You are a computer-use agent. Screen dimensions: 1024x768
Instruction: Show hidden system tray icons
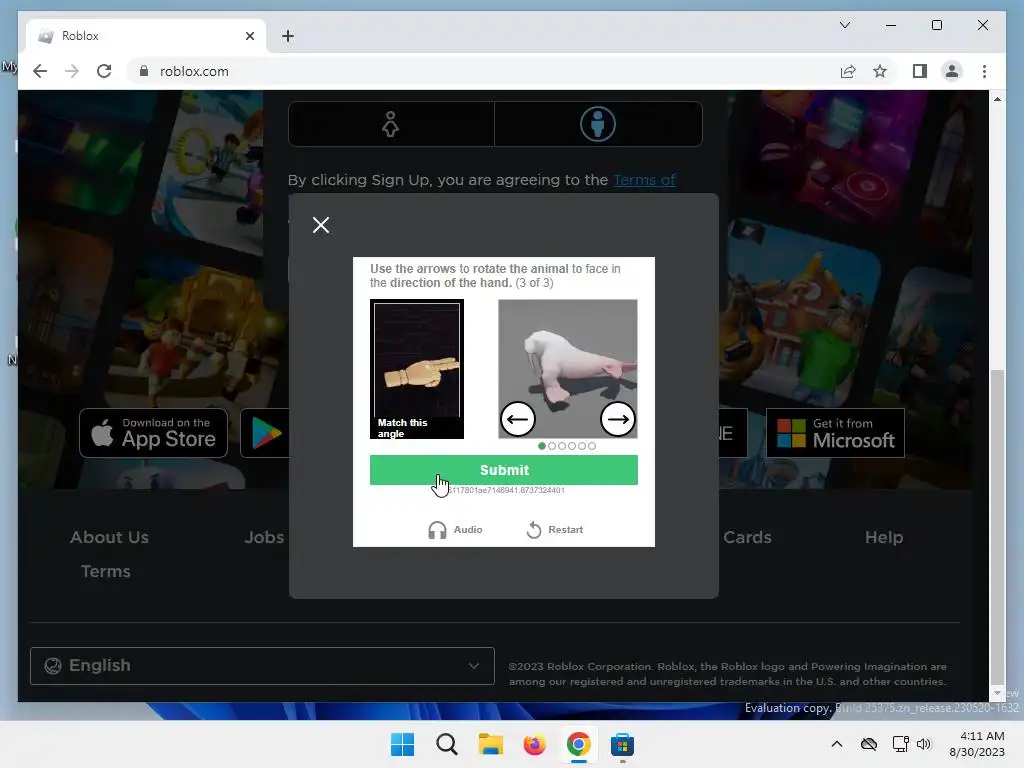click(x=837, y=744)
